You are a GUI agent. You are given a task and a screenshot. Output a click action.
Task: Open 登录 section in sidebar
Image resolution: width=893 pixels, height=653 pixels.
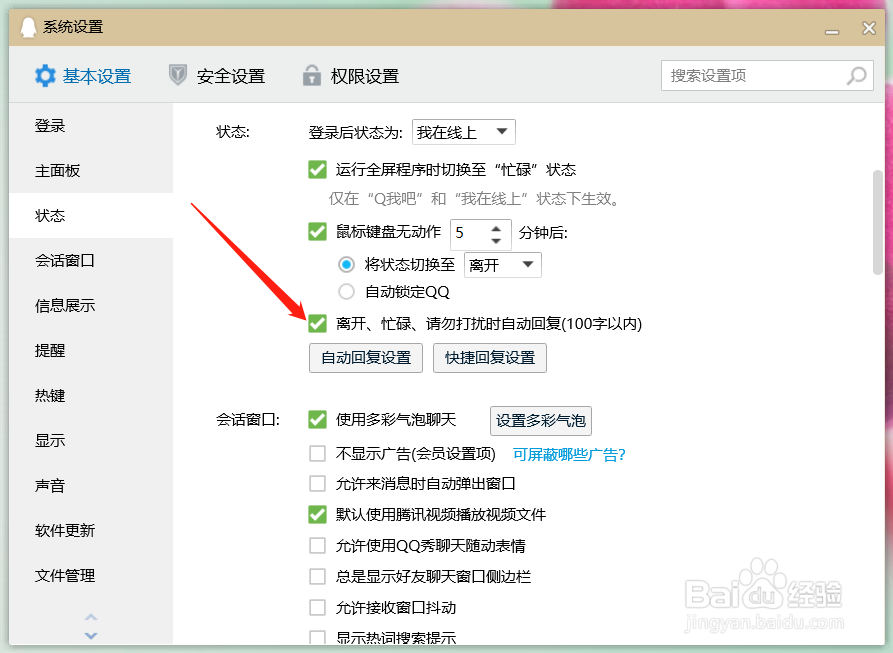[91, 125]
